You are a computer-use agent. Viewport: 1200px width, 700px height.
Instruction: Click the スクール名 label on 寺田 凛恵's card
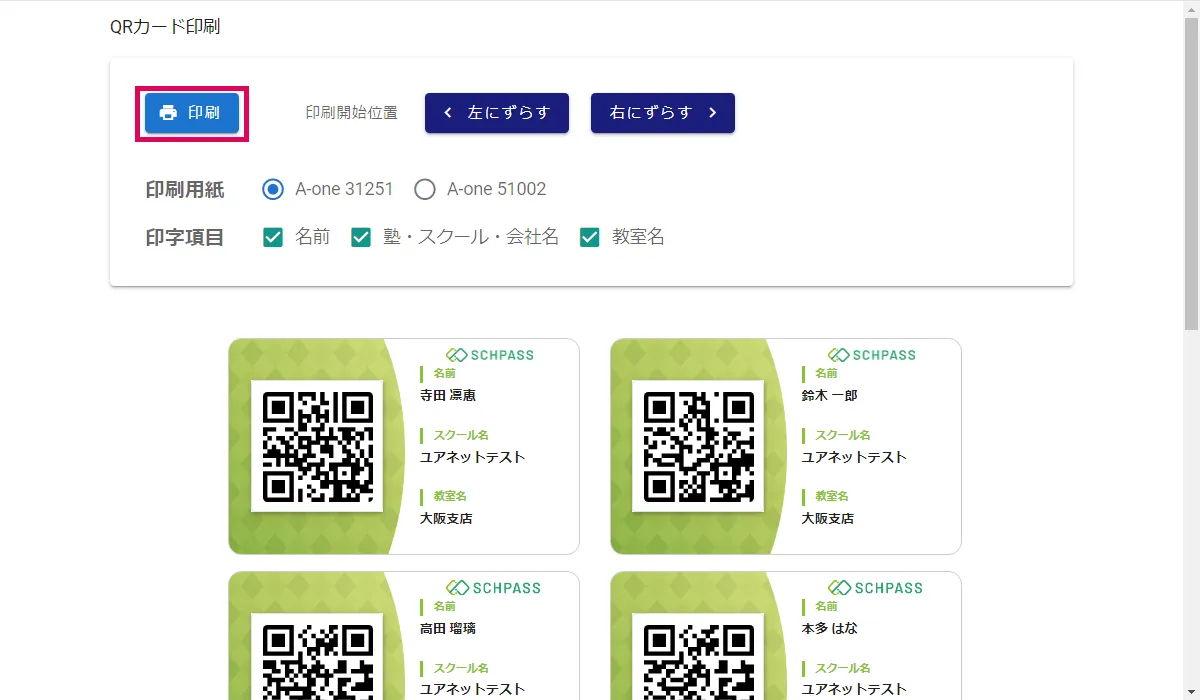click(x=461, y=435)
